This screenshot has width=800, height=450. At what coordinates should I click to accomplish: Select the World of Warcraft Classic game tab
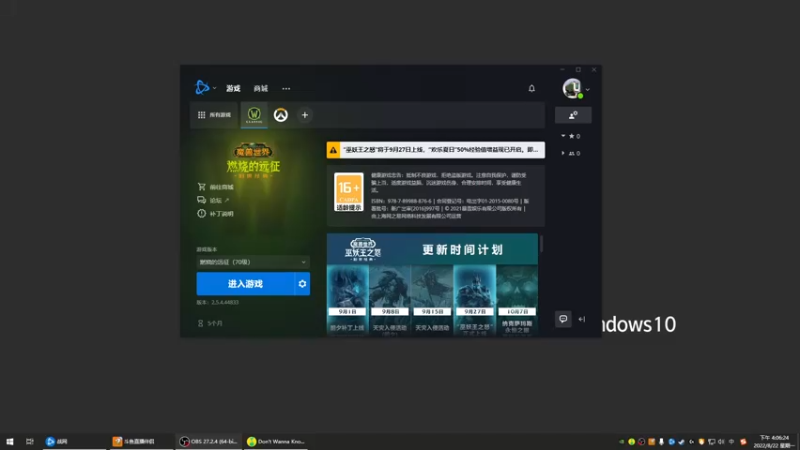click(x=254, y=115)
